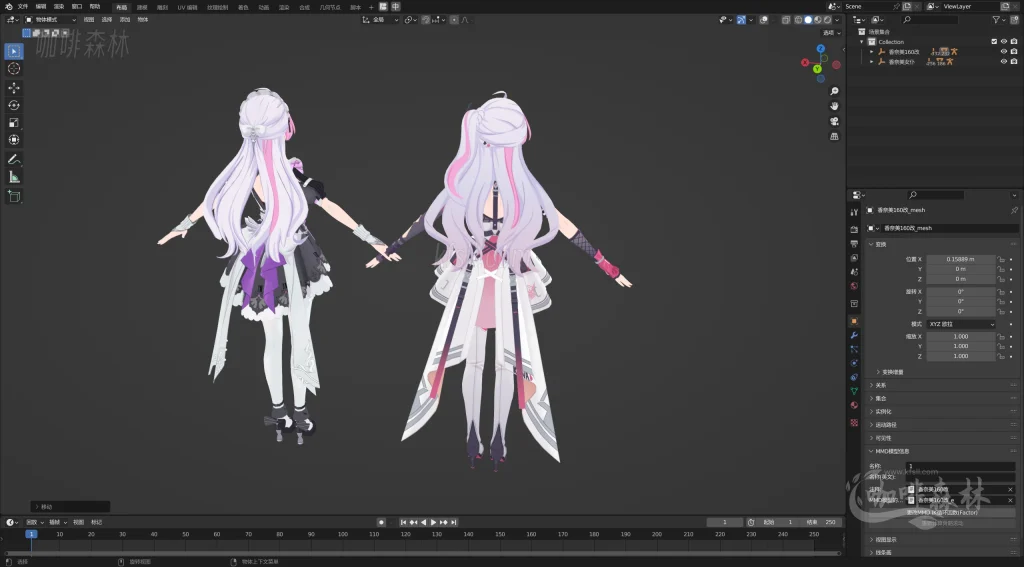The image size is (1024, 567).
Task: Select solid viewport shading mode
Action: click(x=808, y=20)
